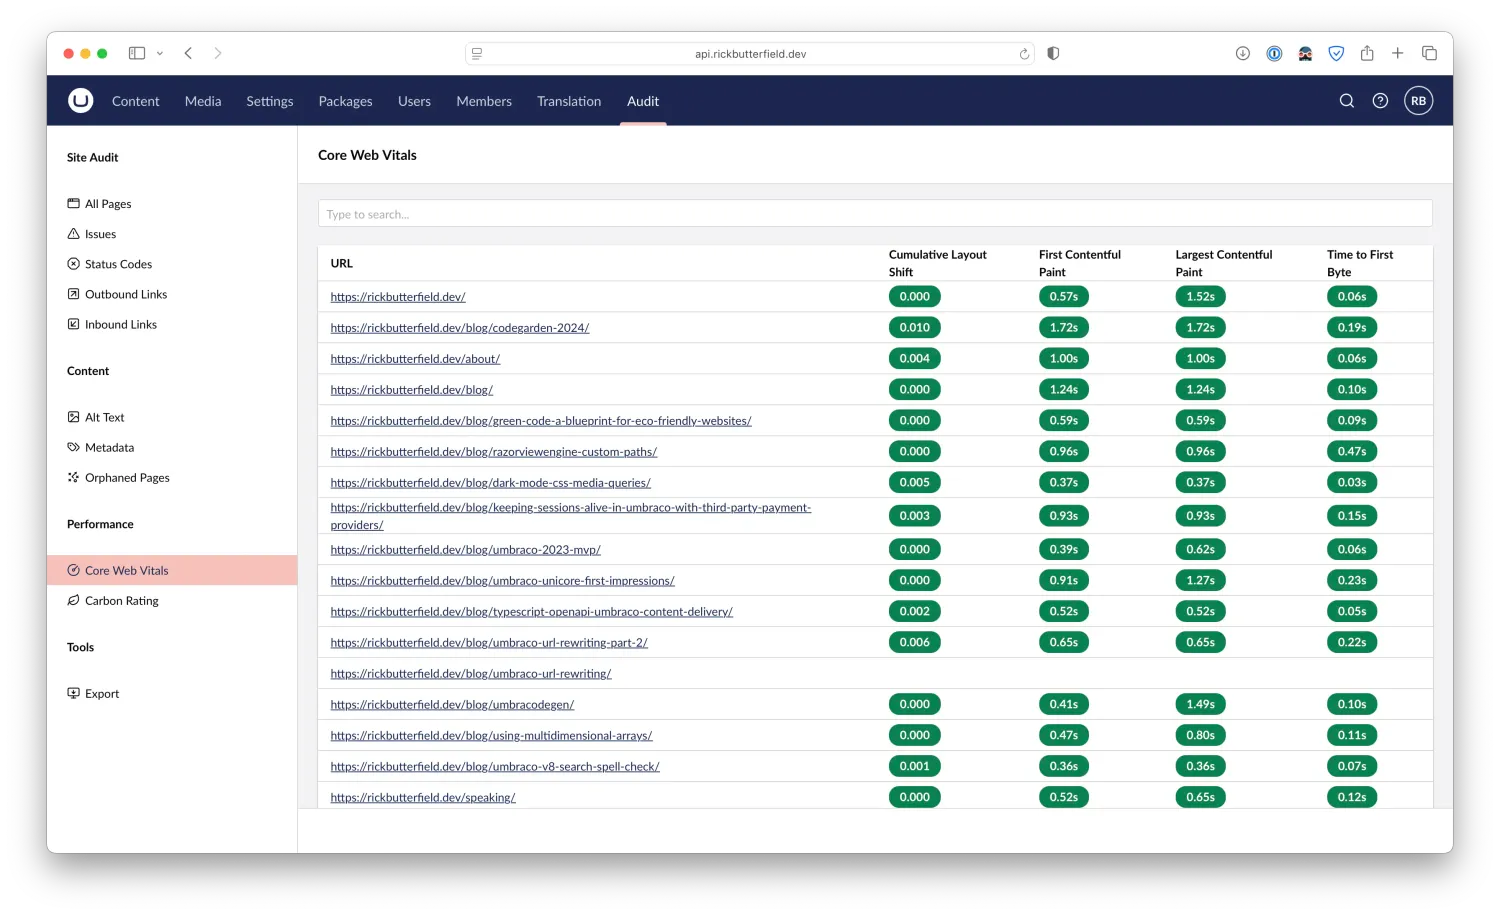Open the Orphaned Pages report
This screenshot has height=915, width=1500.
128,477
